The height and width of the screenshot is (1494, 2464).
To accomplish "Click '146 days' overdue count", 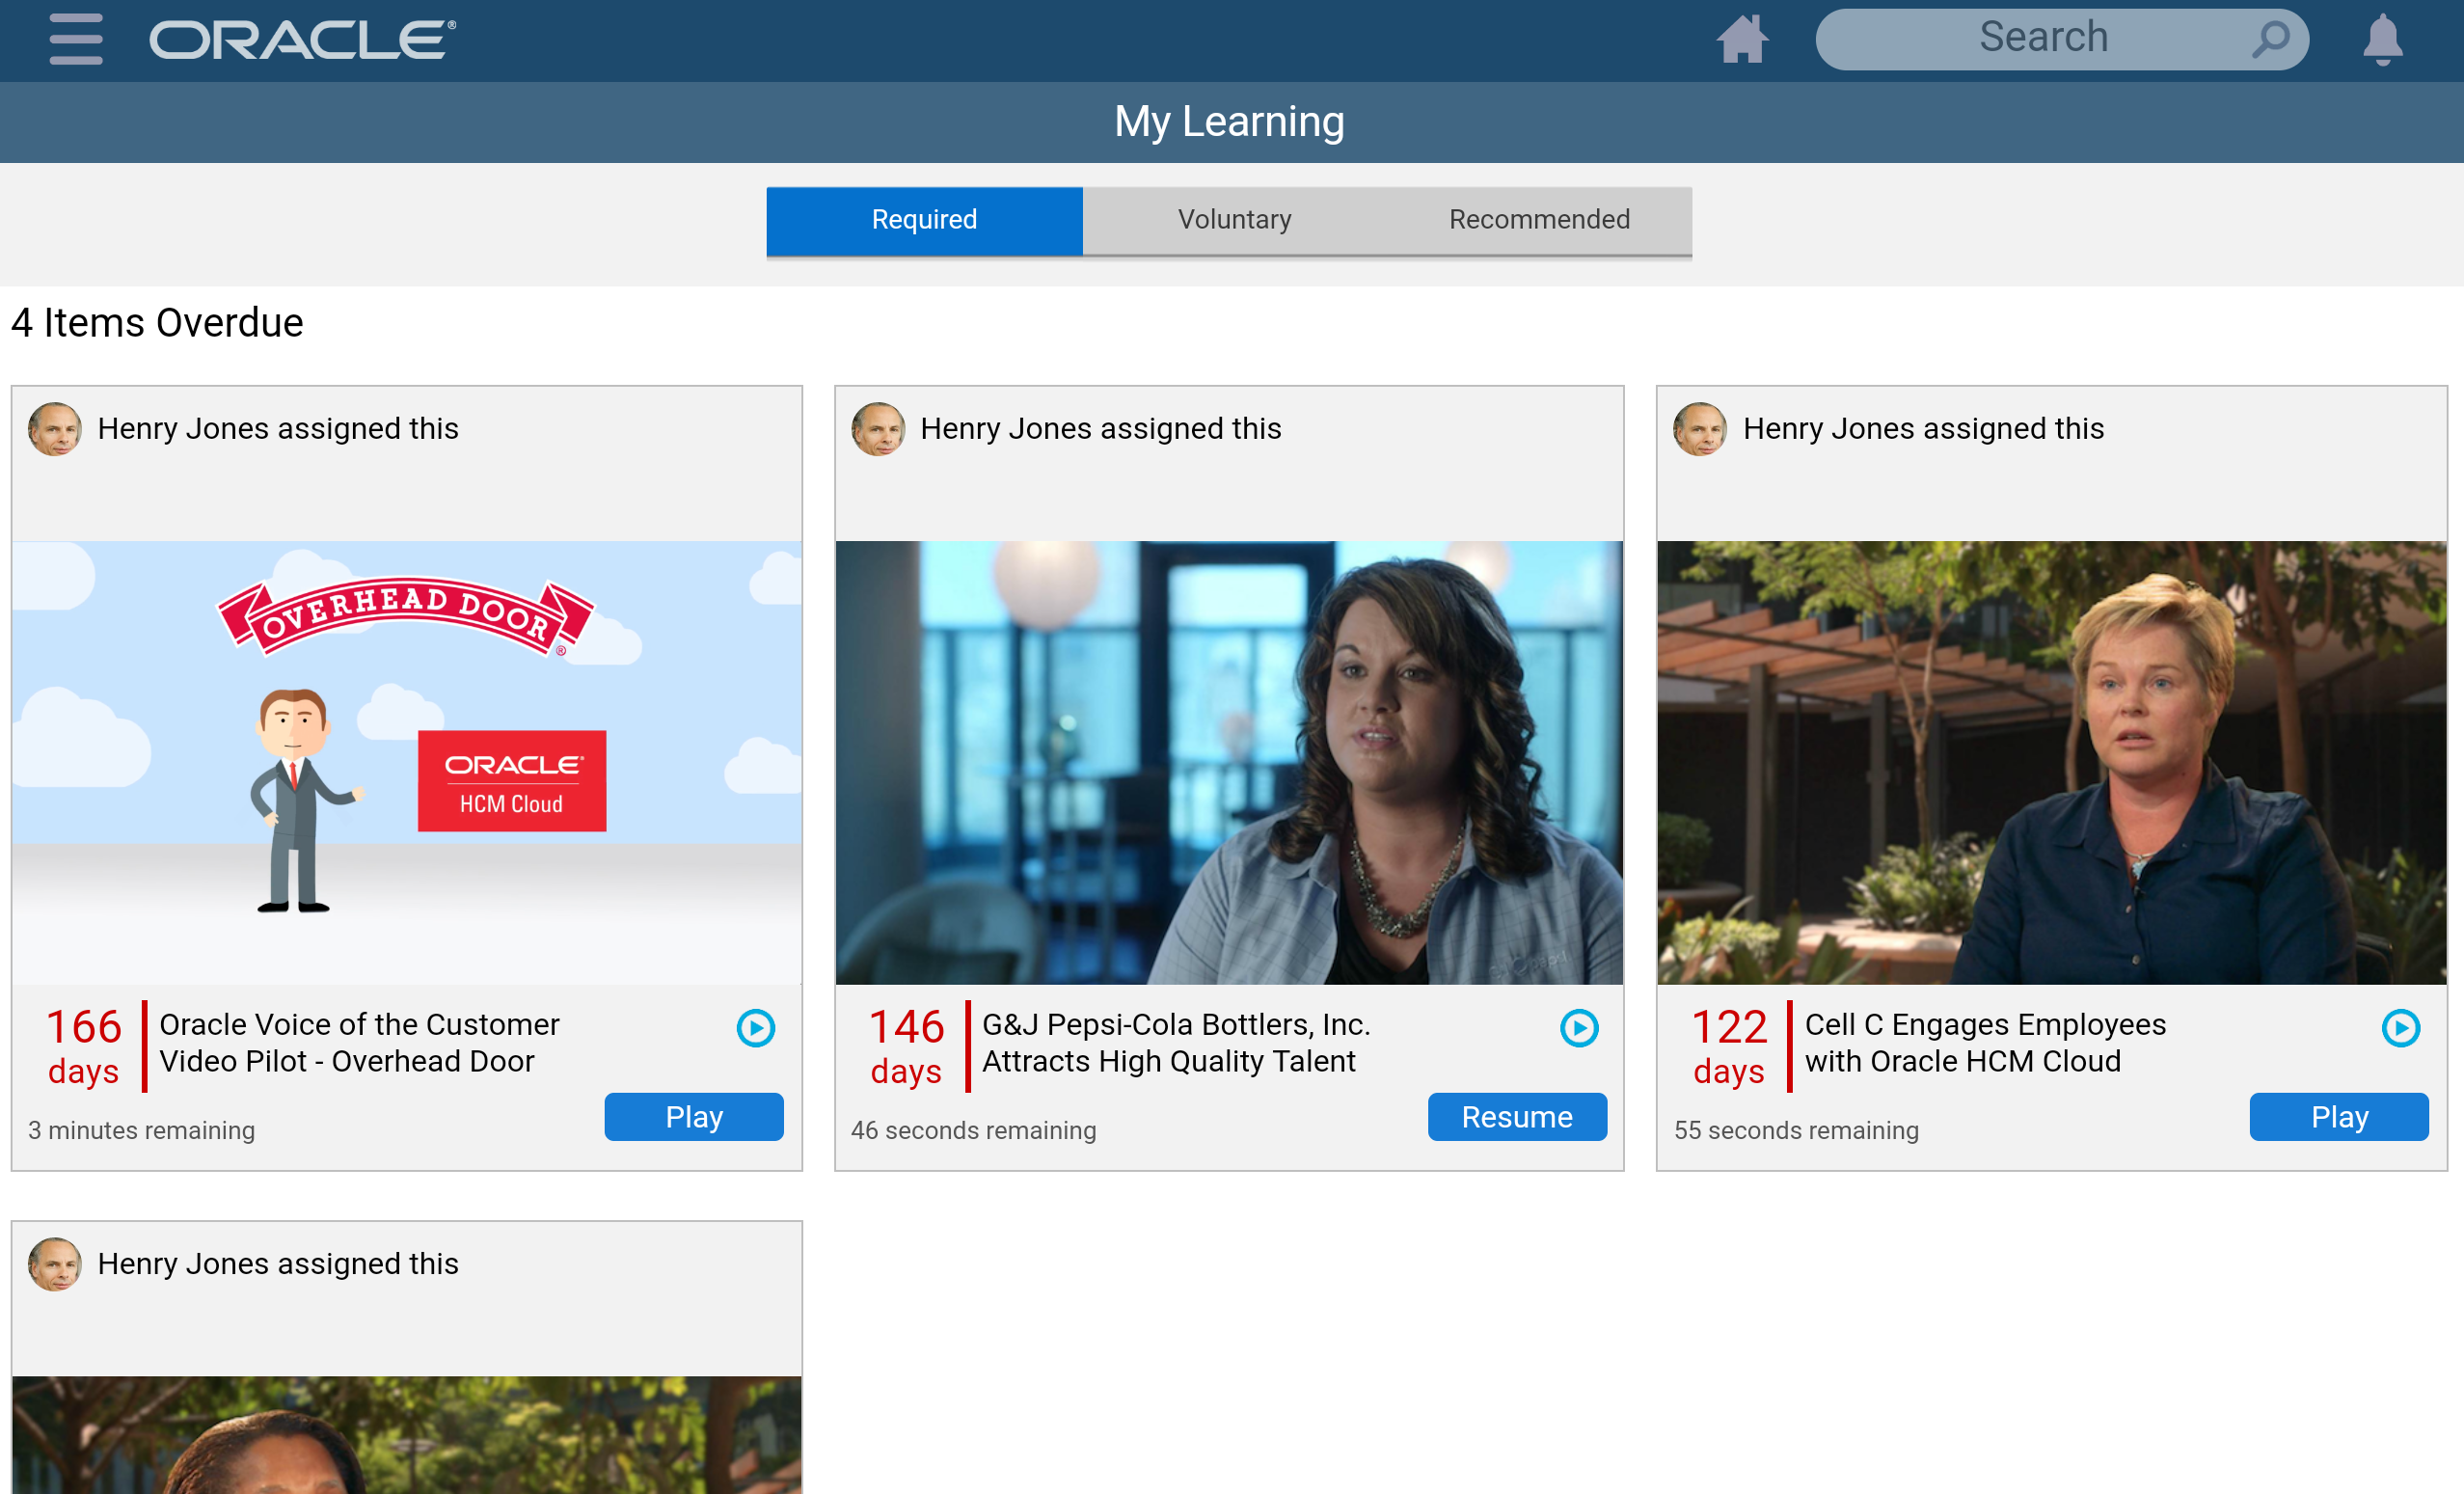I will pyautogui.click(x=906, y=1046).
